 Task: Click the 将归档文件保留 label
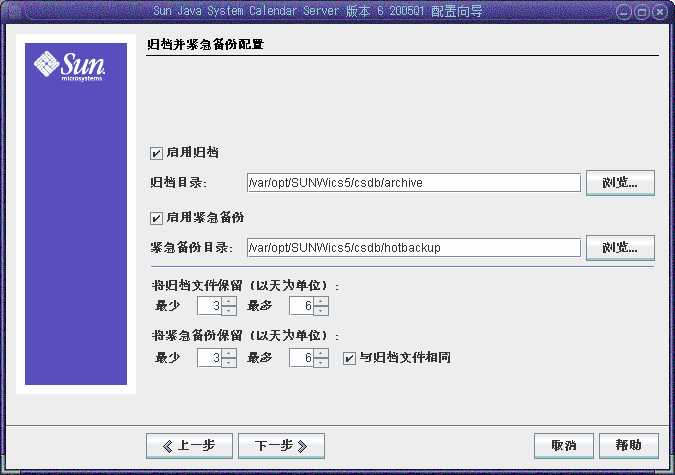tap(245, 286)
